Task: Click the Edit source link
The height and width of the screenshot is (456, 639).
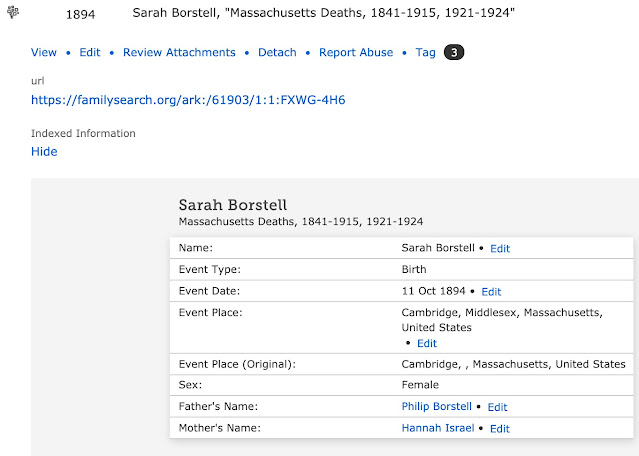Action: coord(90,52)
